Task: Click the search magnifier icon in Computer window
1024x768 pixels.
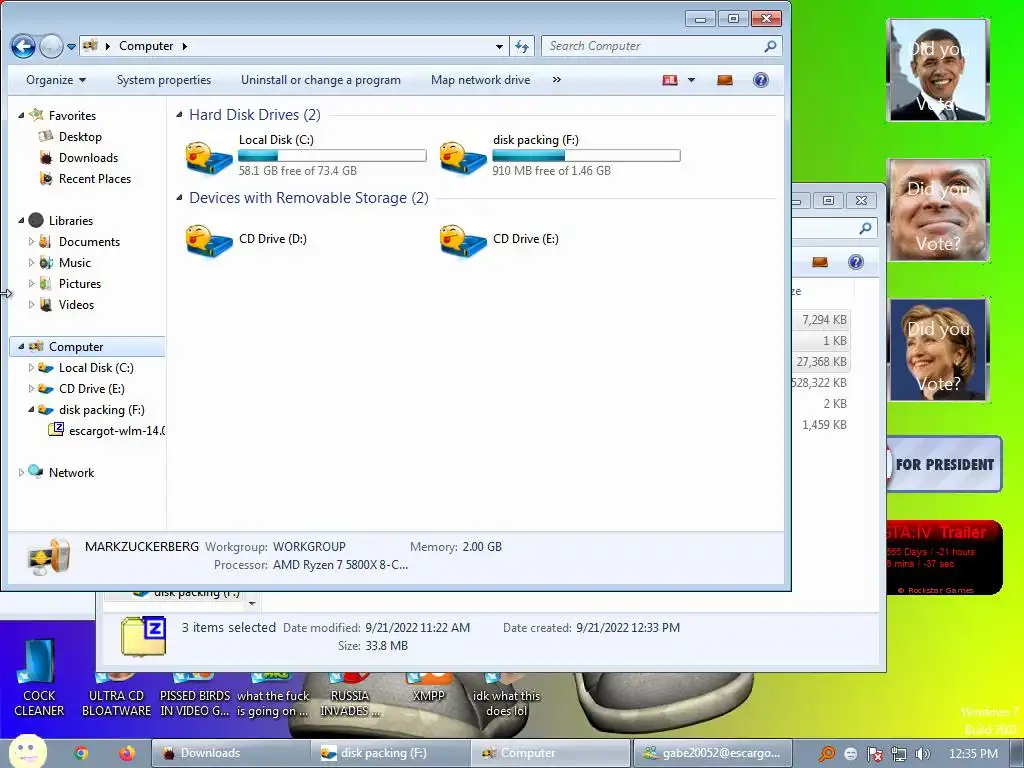Action: click(771, 46)
